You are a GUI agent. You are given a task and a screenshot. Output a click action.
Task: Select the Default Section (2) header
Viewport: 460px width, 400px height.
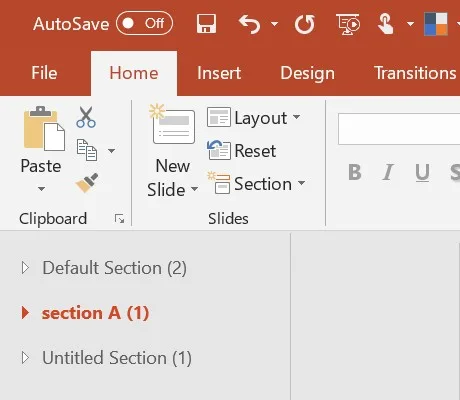point(114,268)
